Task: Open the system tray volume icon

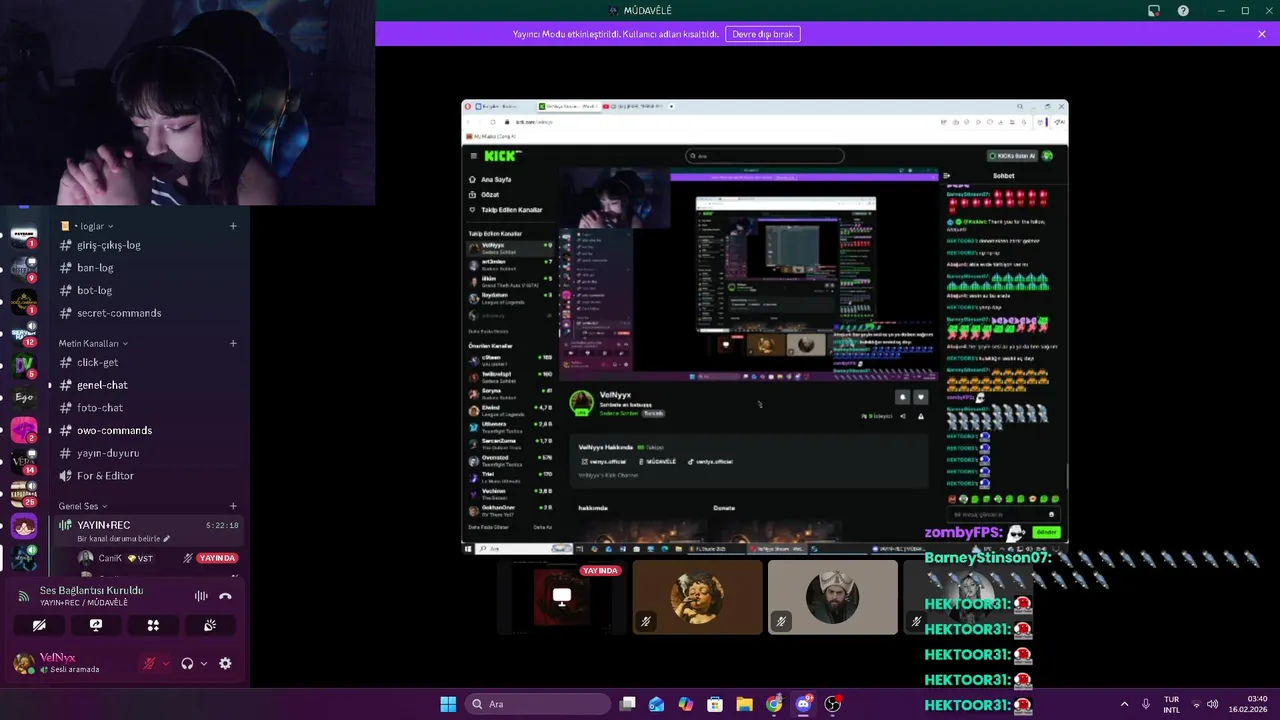Action: 1212,704
